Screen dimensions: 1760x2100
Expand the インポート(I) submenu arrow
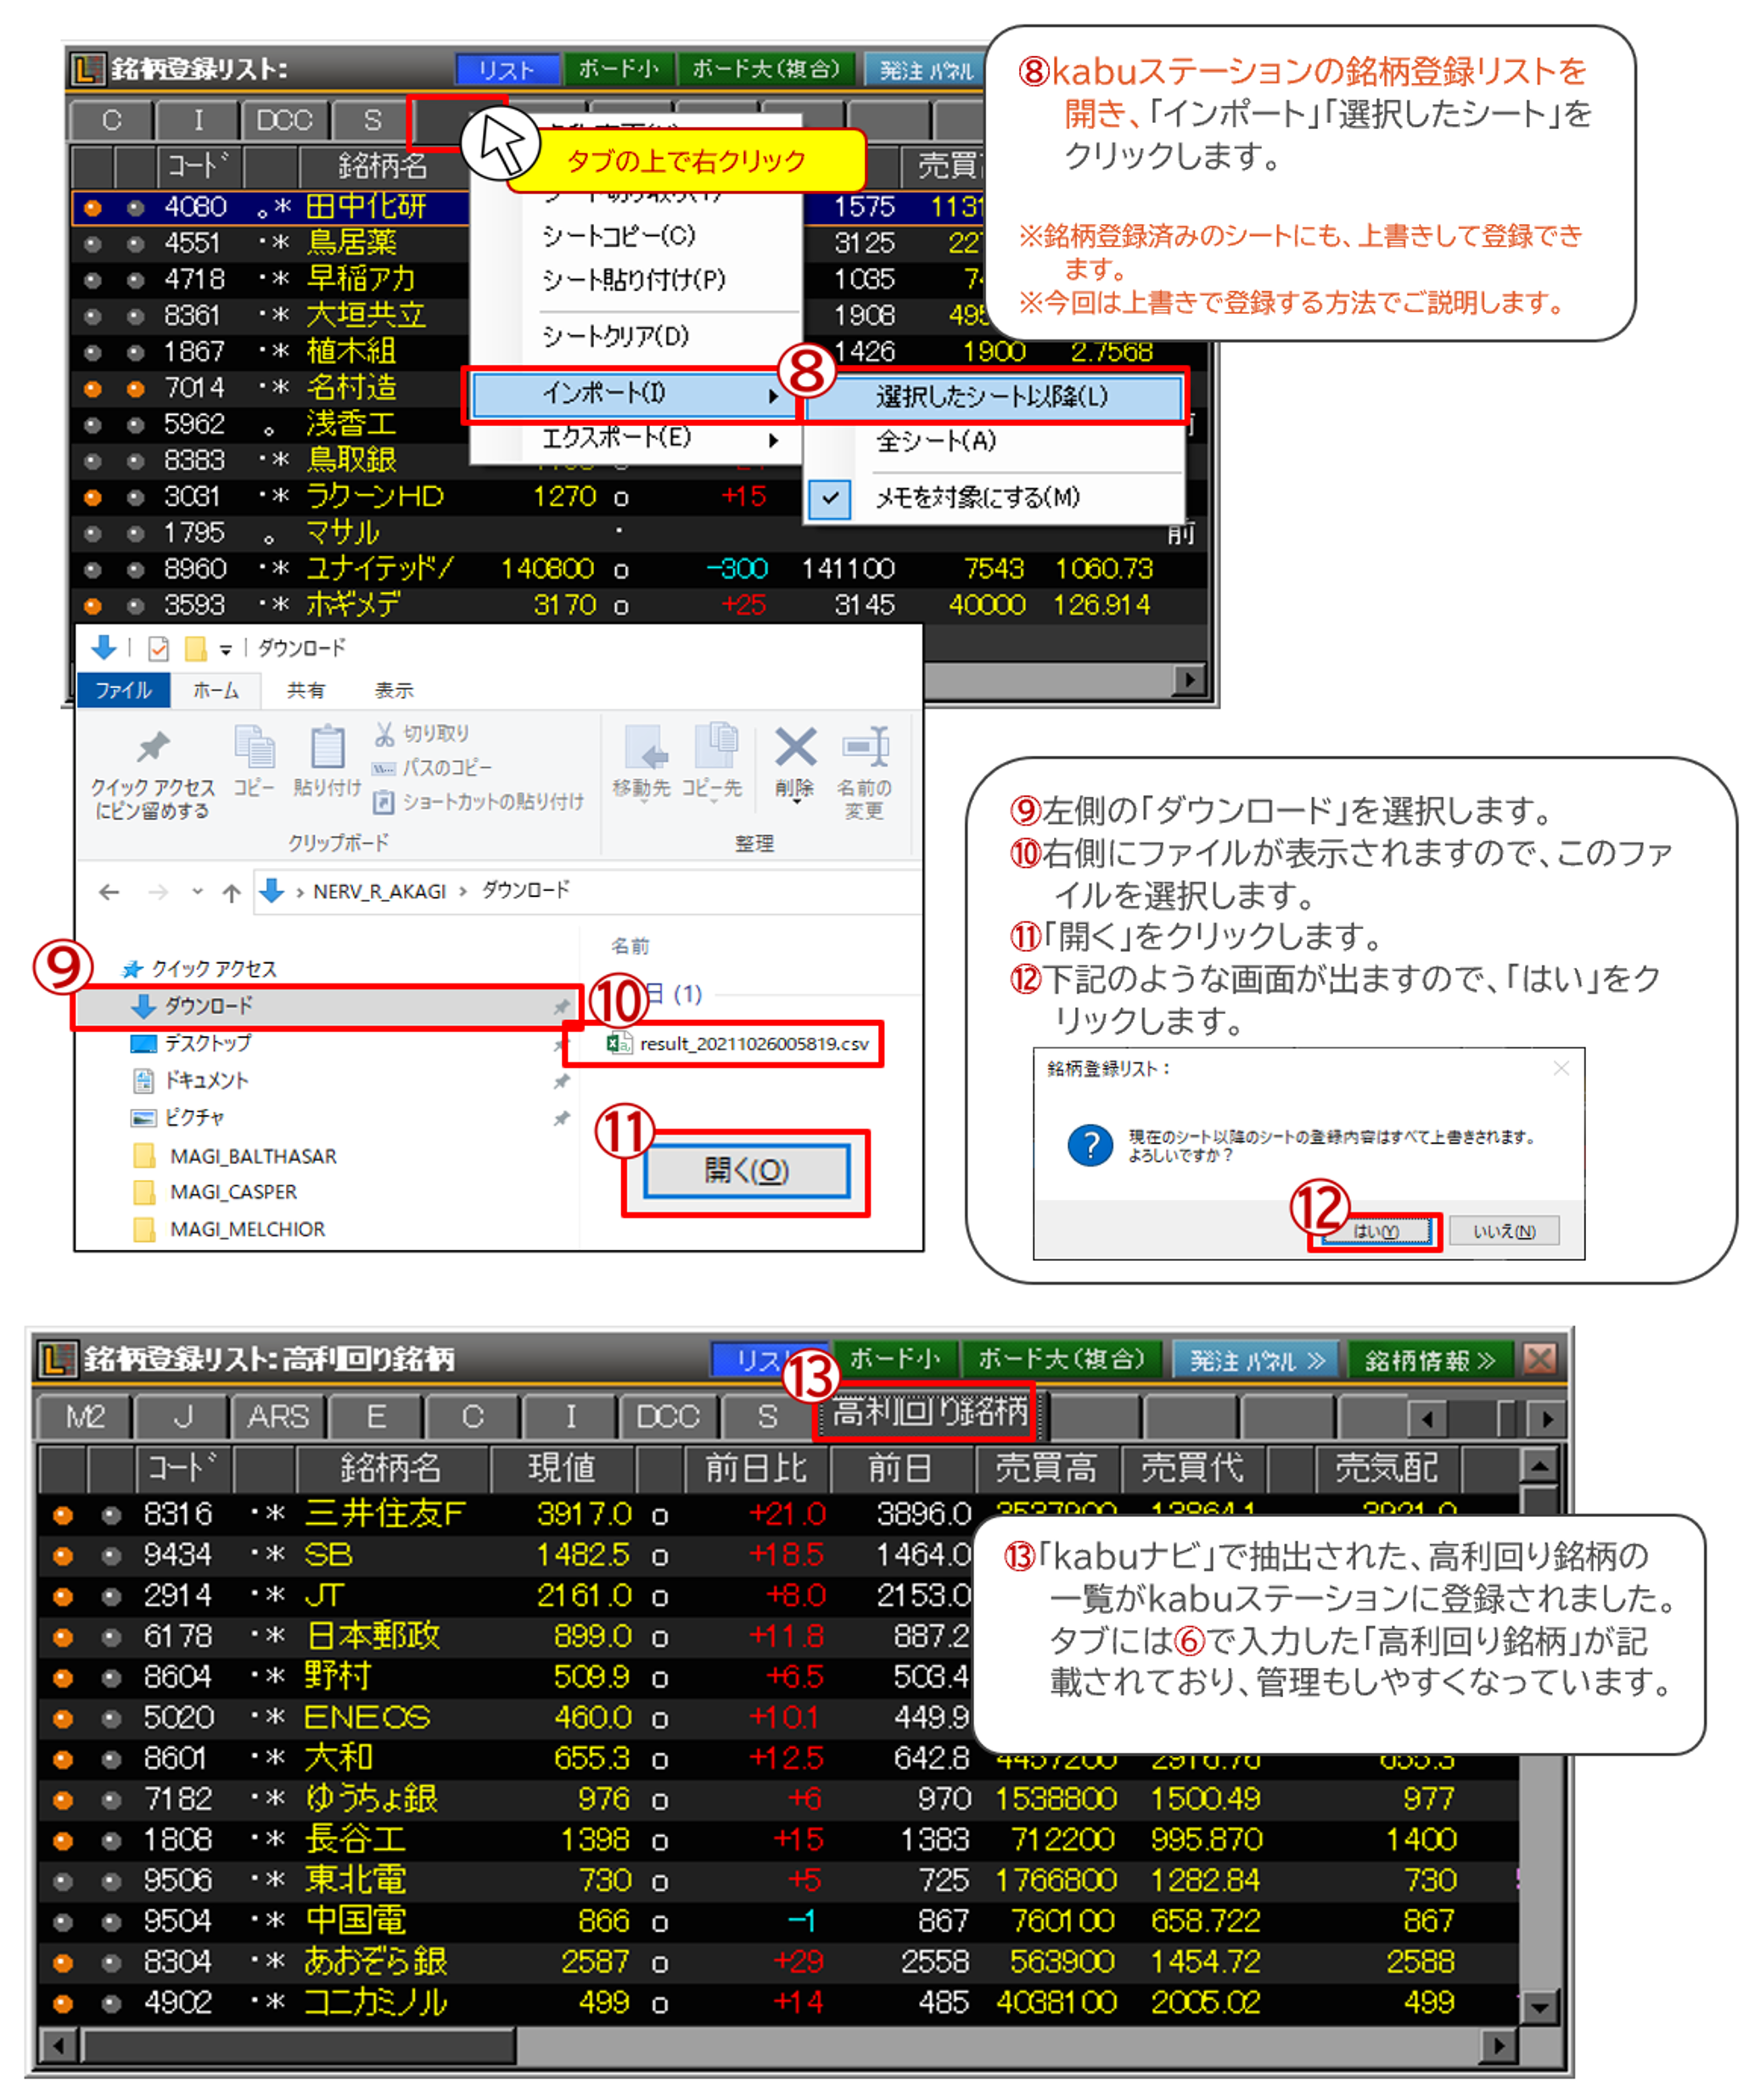773,396
